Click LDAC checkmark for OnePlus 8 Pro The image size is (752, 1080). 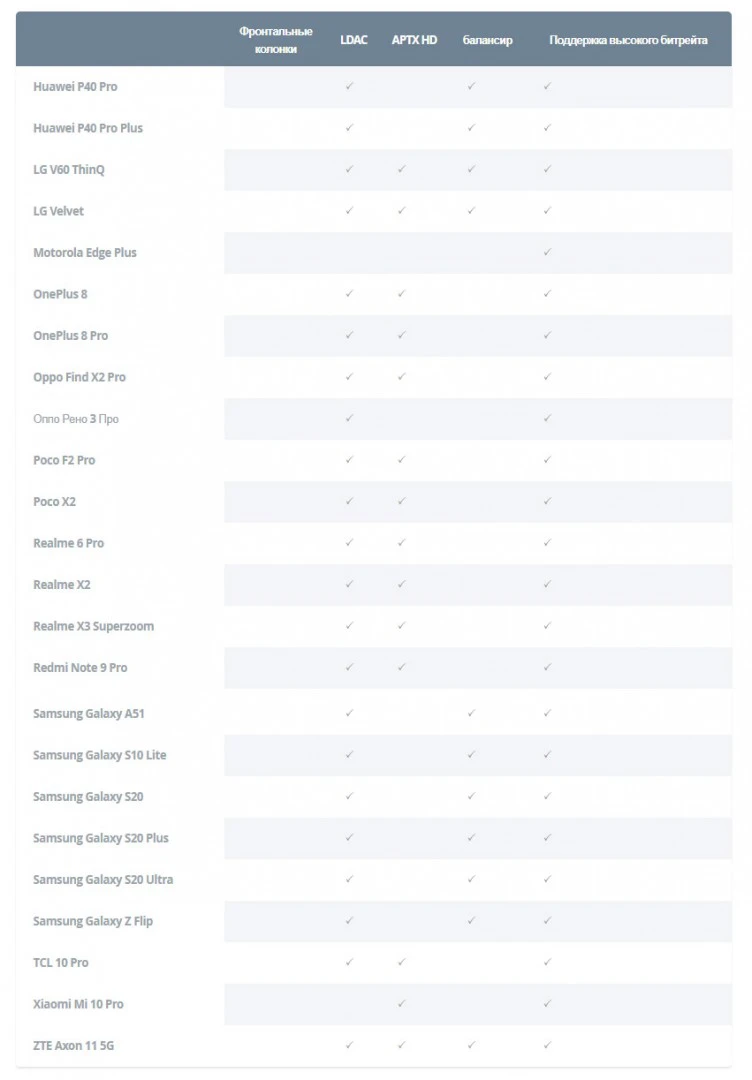click(349, 336)
